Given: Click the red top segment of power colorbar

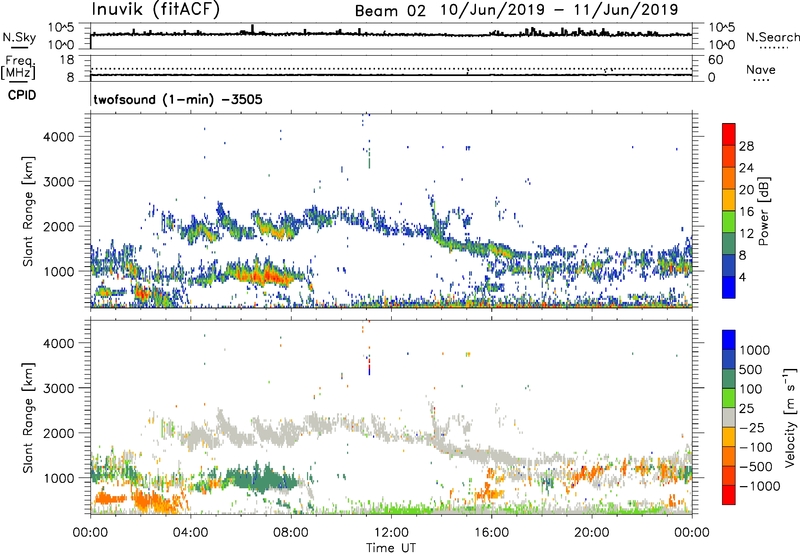Looking at the screenshot, I should [729, 134].
